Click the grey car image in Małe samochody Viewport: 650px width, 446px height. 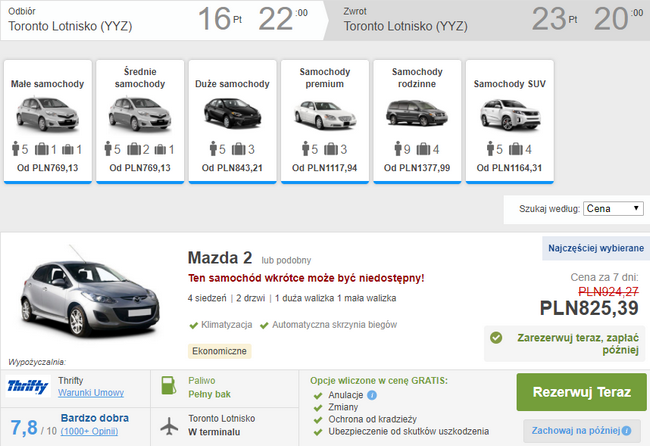tap(48, 114)
